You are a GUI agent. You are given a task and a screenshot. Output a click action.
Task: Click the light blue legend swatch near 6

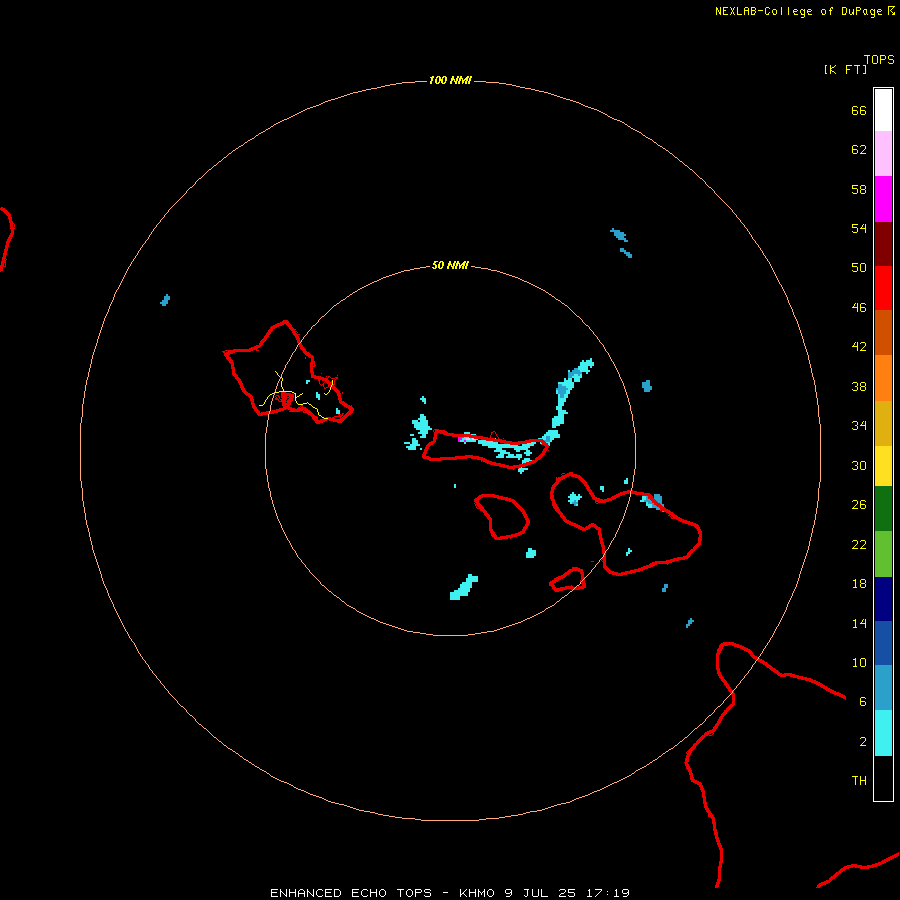click(x=883, y=687)
